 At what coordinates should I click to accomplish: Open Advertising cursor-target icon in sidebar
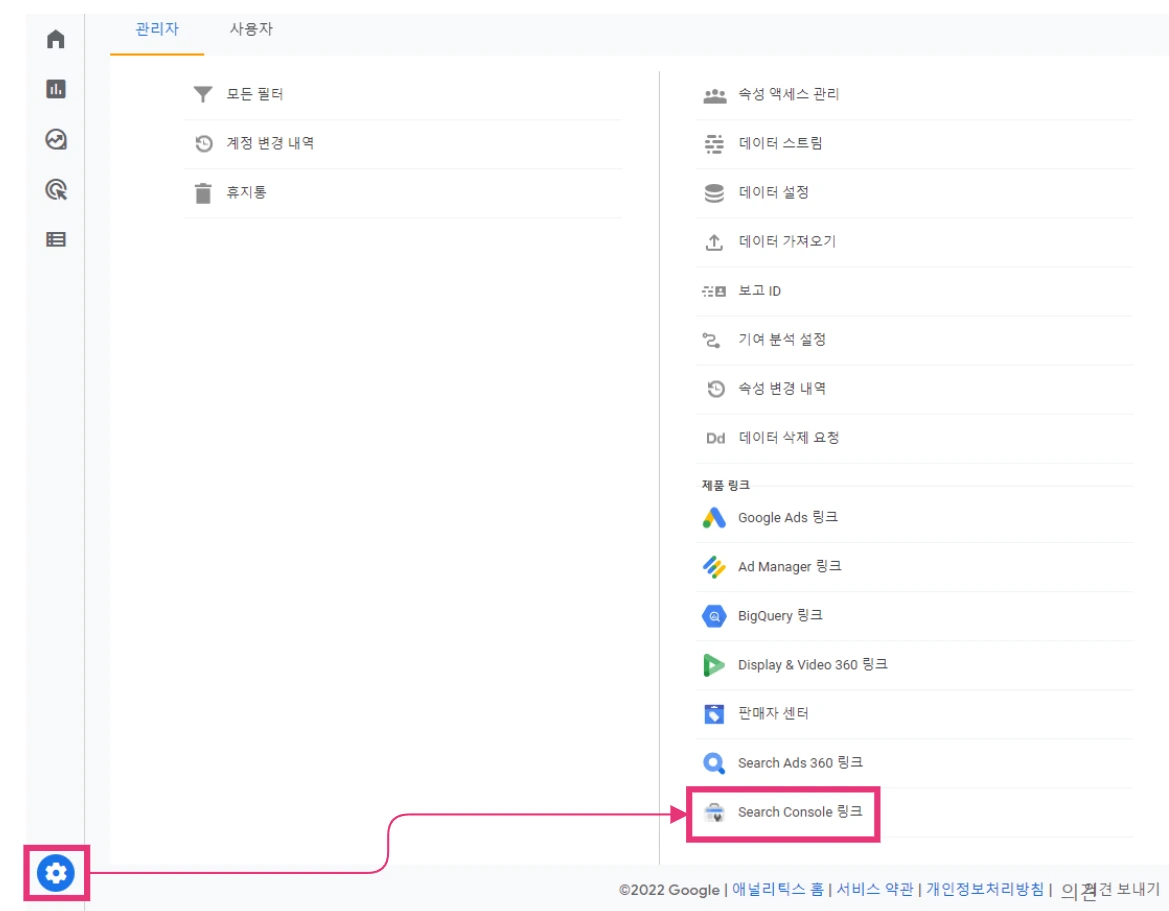(56, 189)
